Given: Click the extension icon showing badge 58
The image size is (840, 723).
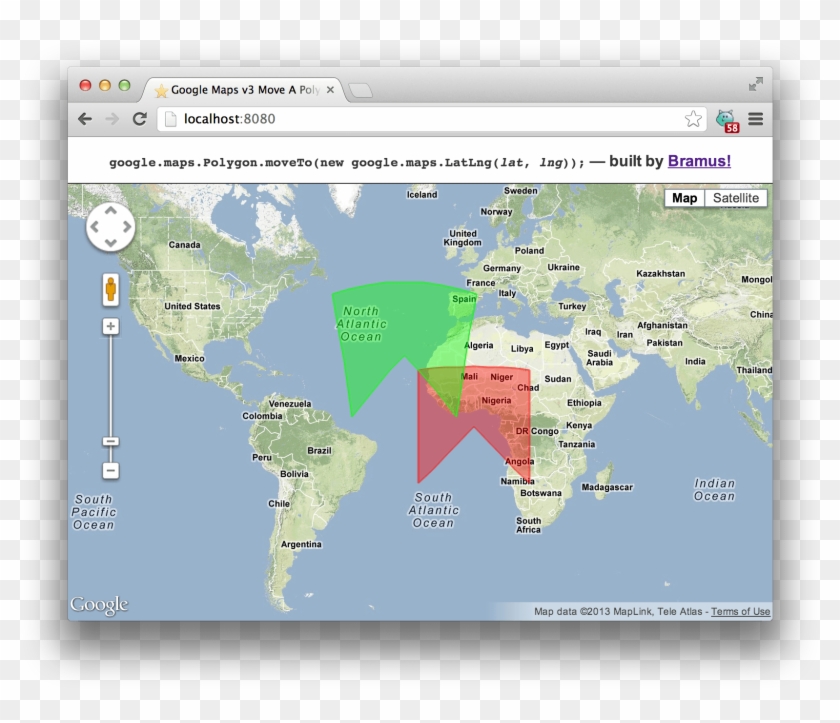Looking at the screenshot, I should click(x=726, y=118).
